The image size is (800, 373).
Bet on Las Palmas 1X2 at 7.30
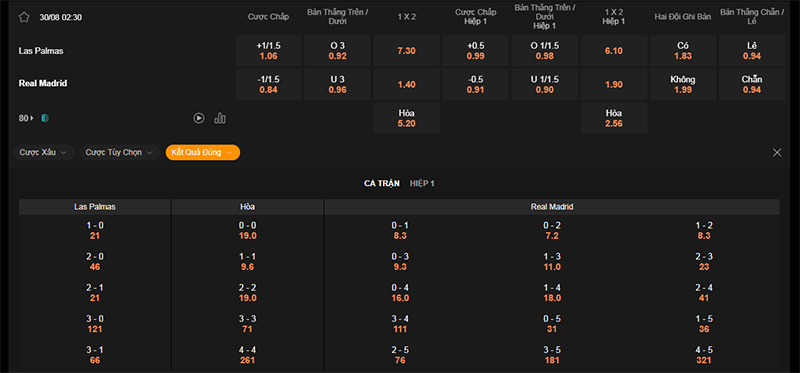407,51
